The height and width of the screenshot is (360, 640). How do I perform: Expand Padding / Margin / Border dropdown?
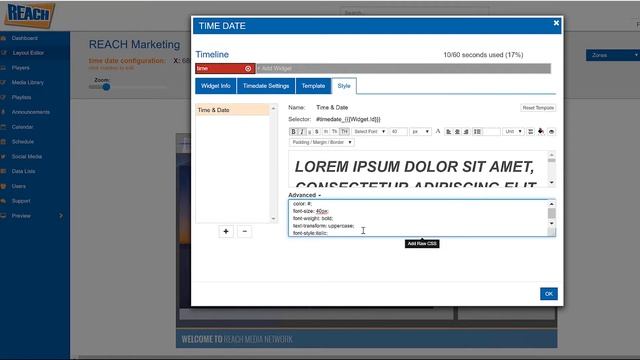click(x=322, y=142)
